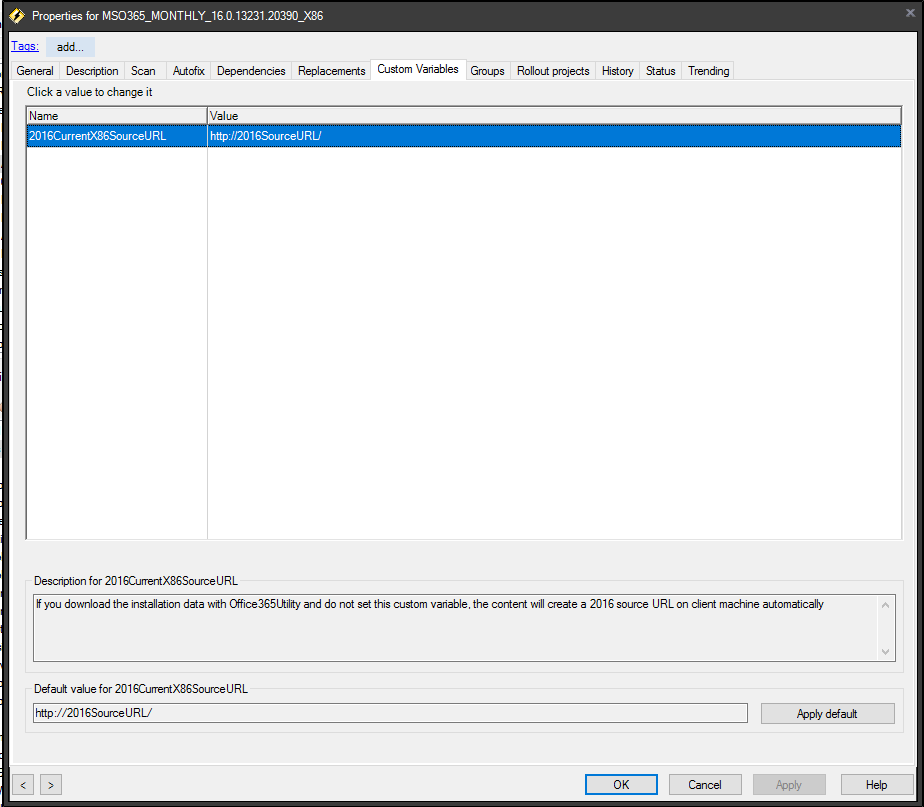Click the previous arrow button

[x=24, y=785]
